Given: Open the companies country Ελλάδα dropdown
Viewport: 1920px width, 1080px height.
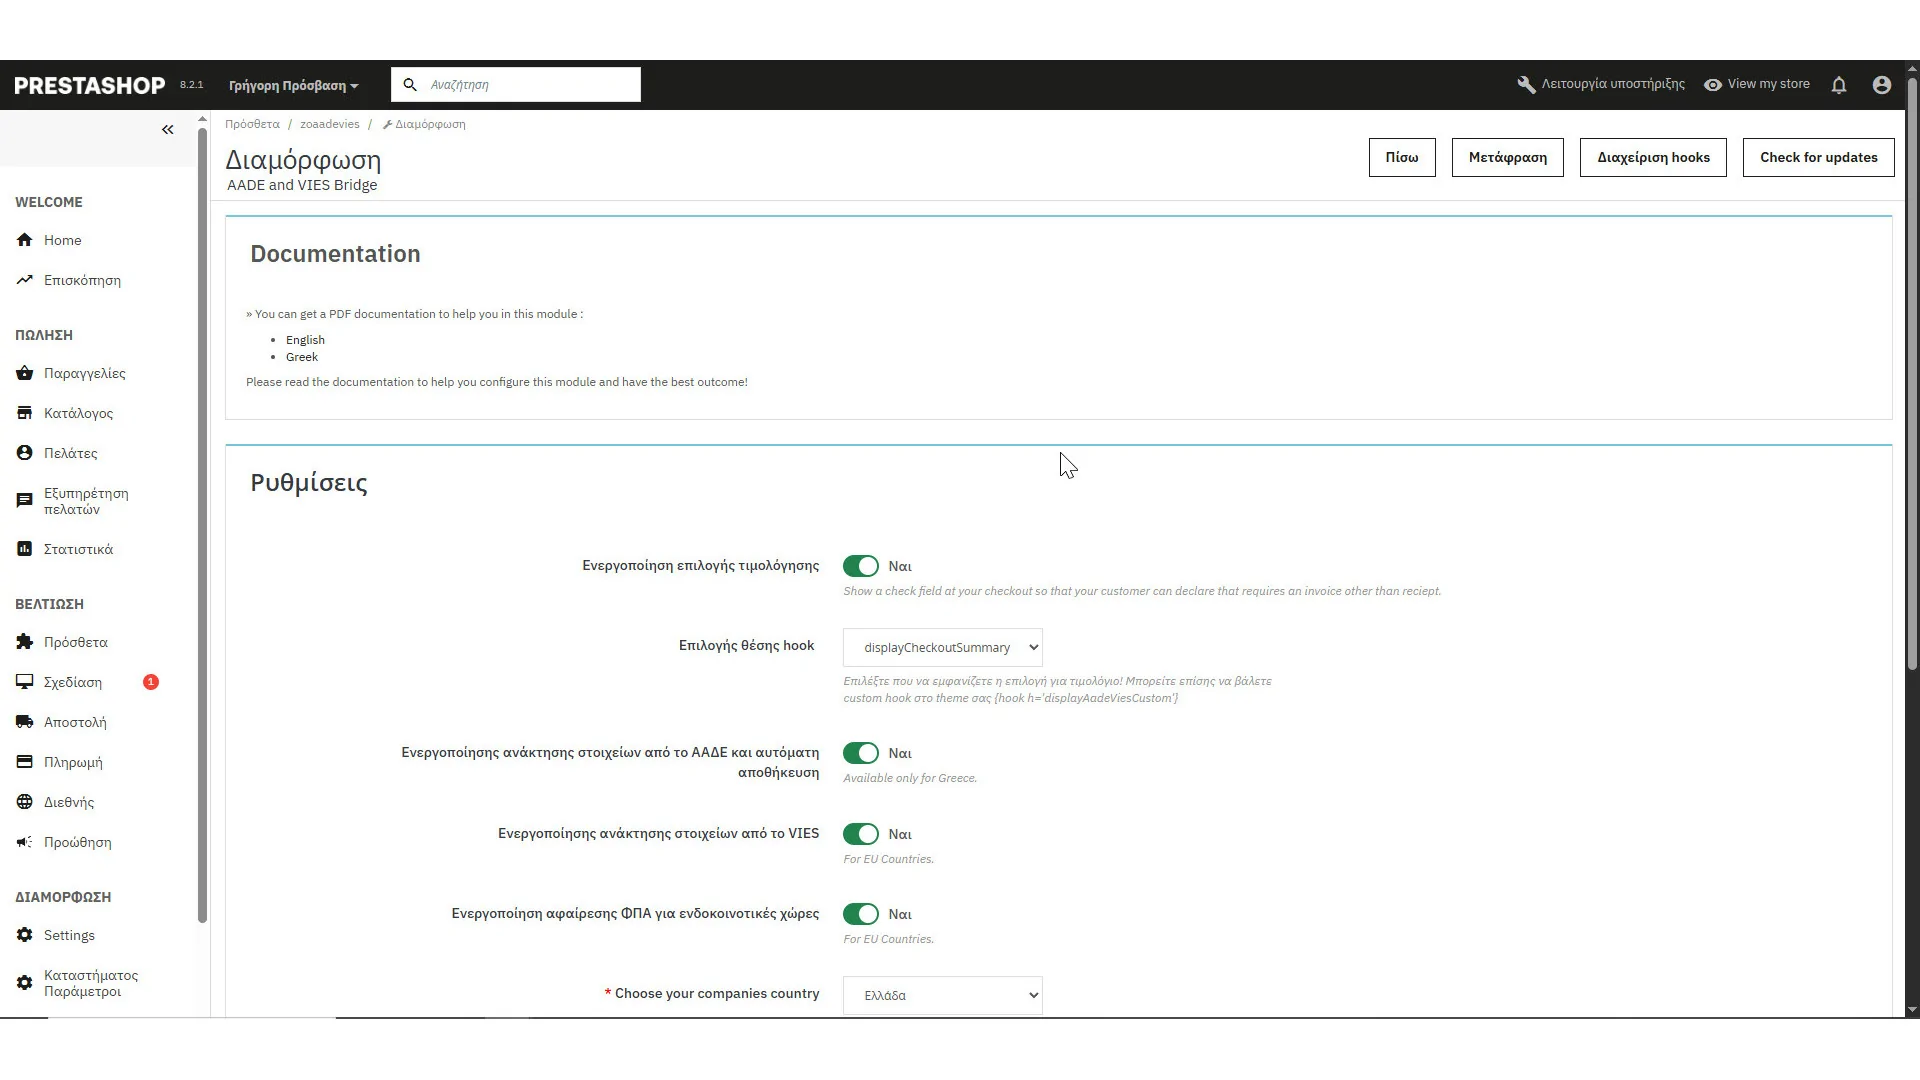Looking at the screenshot, I should click(942, 996).
